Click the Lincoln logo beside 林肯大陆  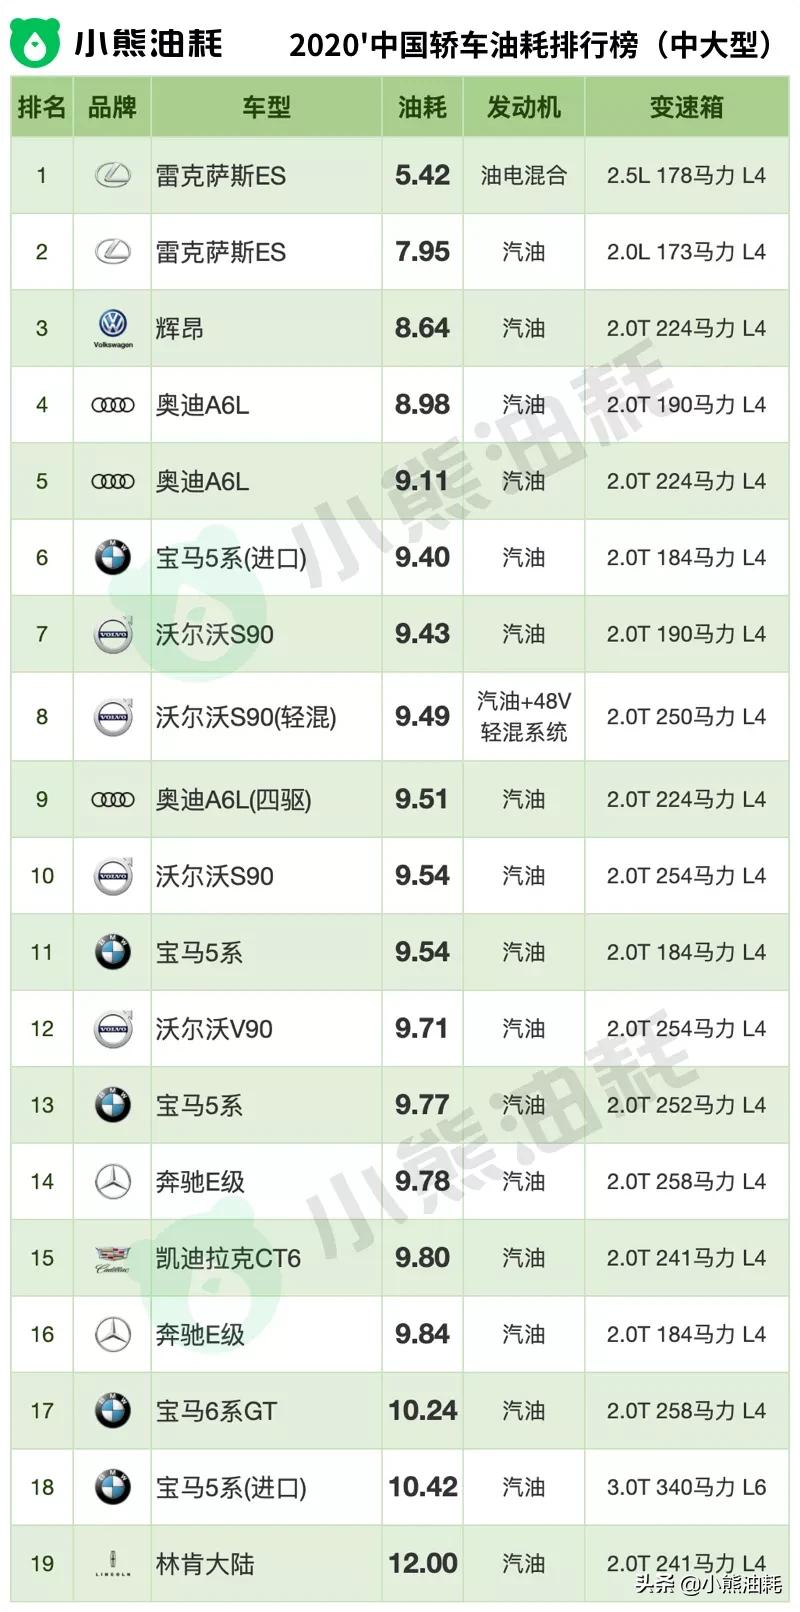(112, 1564)
